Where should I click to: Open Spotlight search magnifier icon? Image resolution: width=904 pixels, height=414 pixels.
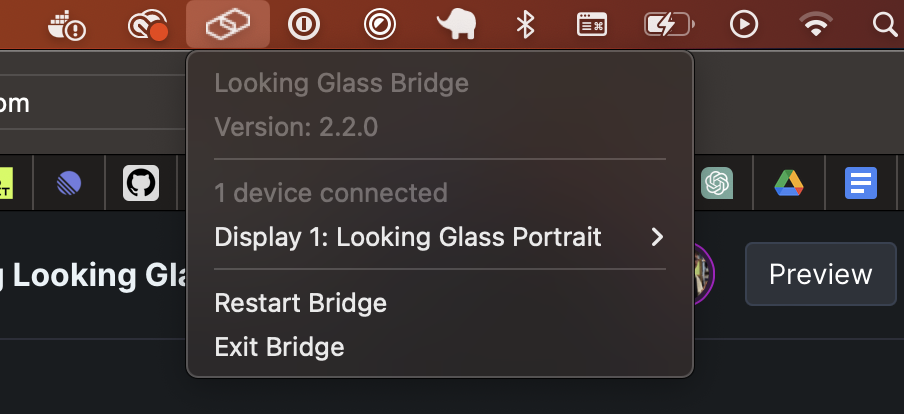[x=885, y=25]
